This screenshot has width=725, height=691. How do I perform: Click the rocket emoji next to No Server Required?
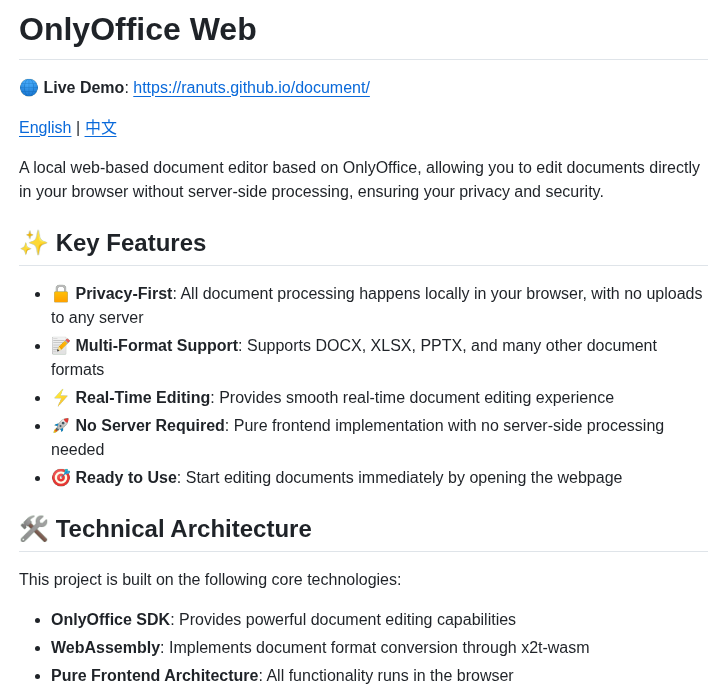coord(61,426)
